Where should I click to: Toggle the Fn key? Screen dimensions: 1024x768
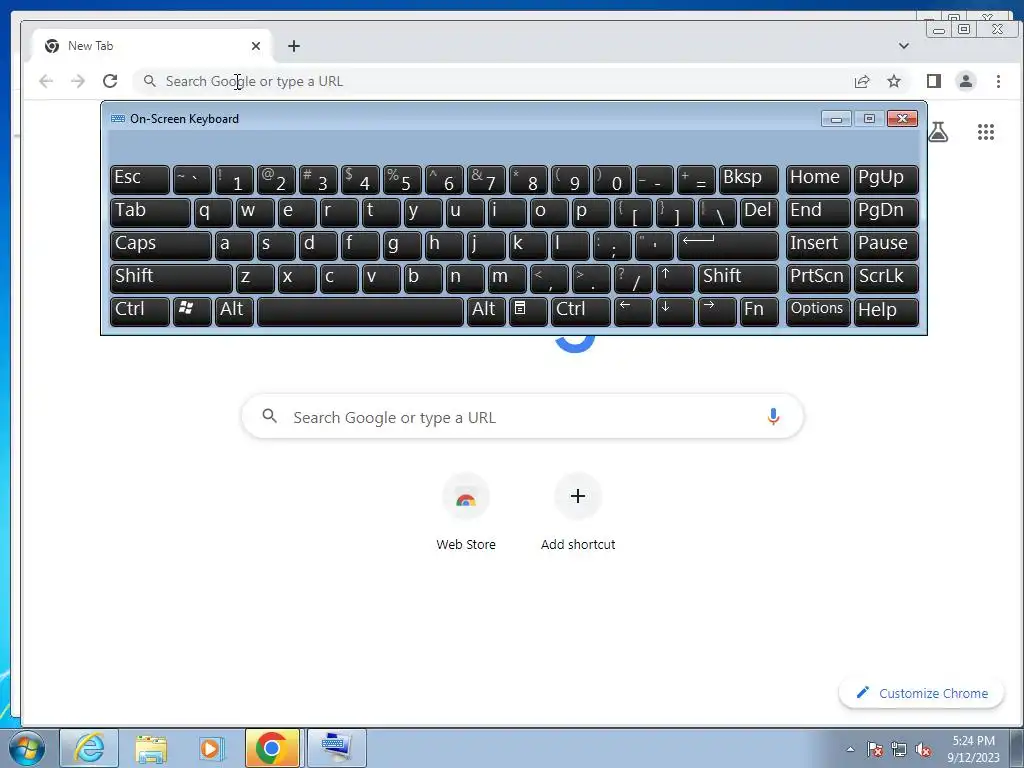(759, 311)
